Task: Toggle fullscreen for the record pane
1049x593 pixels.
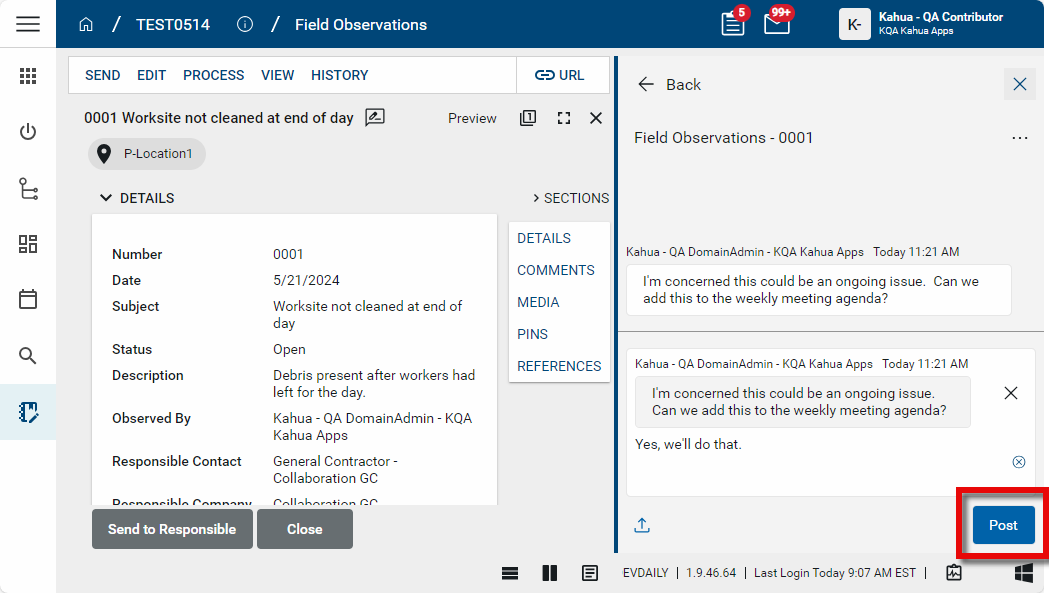Action: 564,118
